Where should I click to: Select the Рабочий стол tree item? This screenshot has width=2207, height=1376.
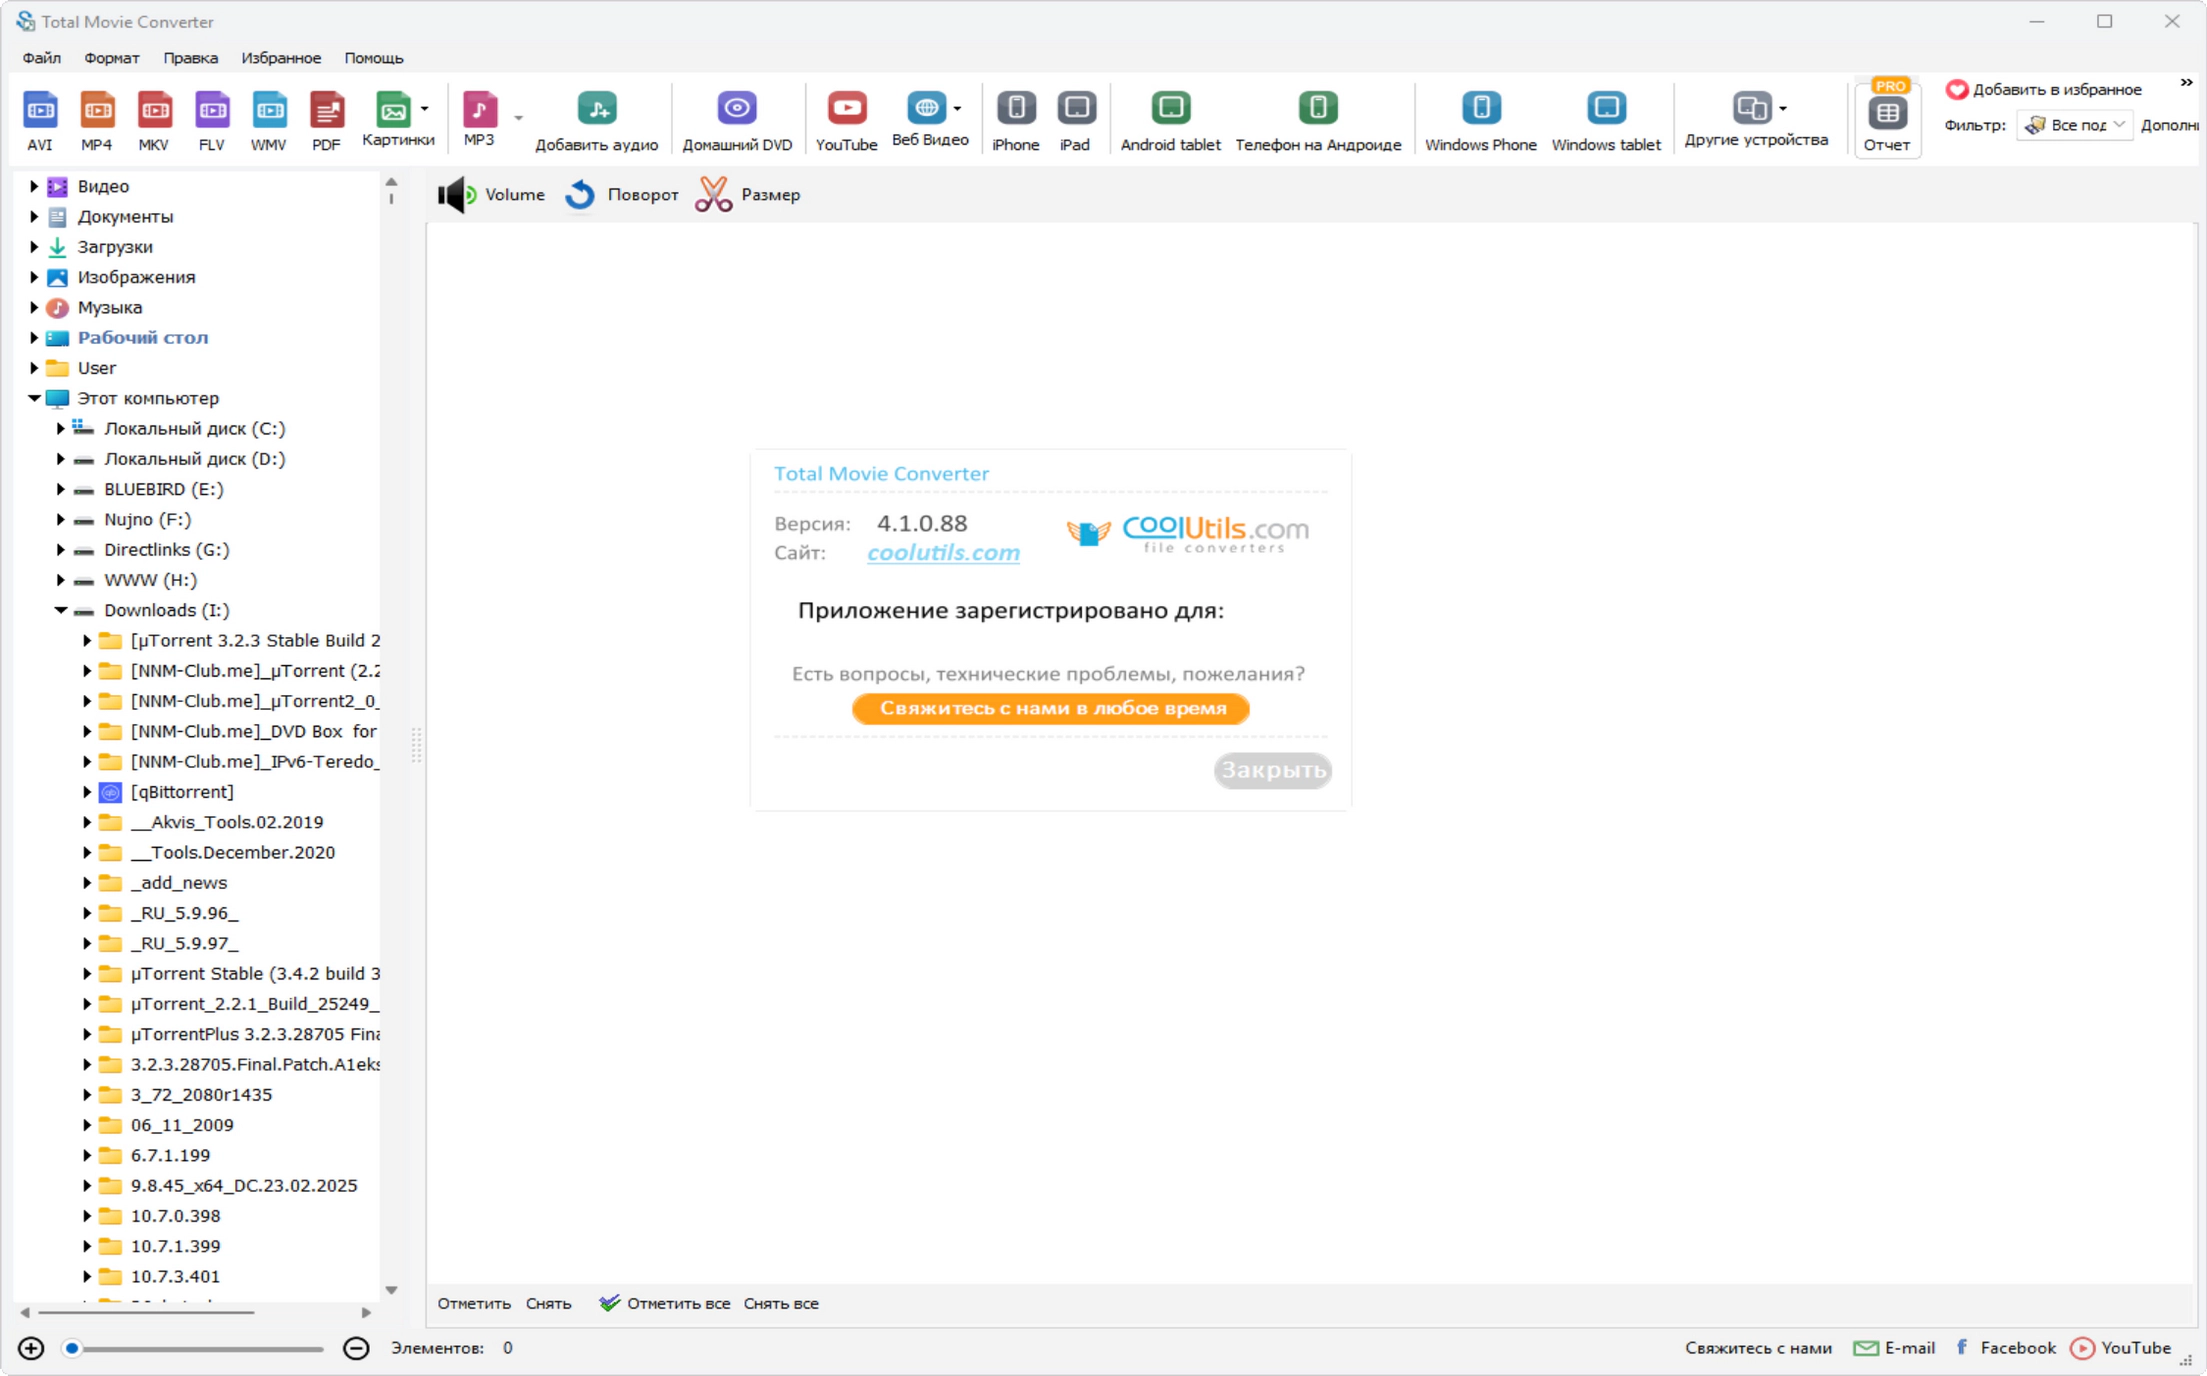pyautogui.click(x=143, y=338)
